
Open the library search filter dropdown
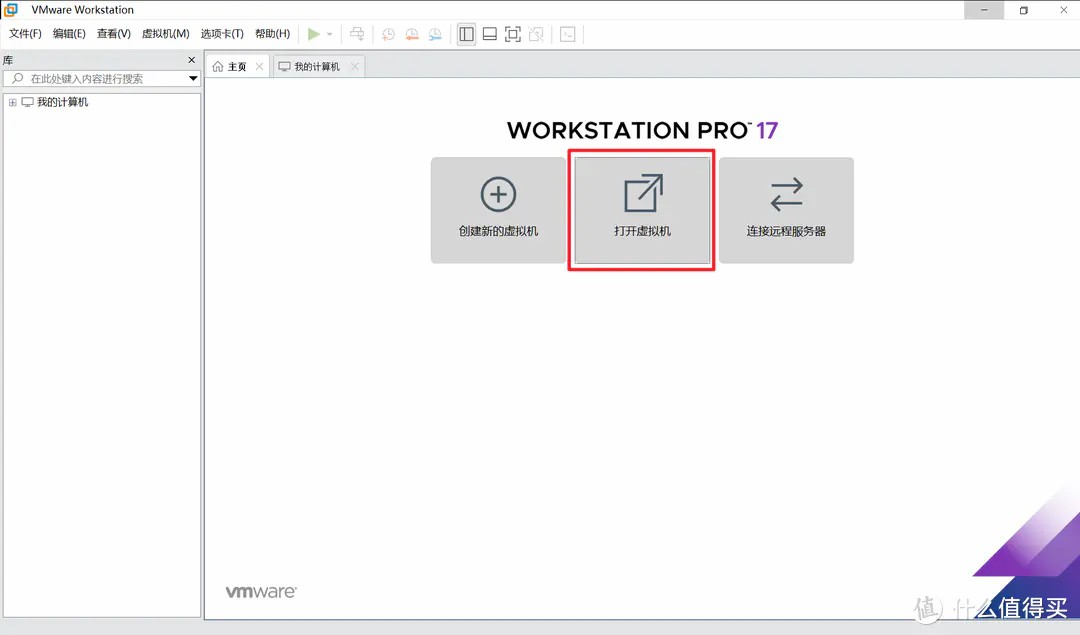[193, 78]
